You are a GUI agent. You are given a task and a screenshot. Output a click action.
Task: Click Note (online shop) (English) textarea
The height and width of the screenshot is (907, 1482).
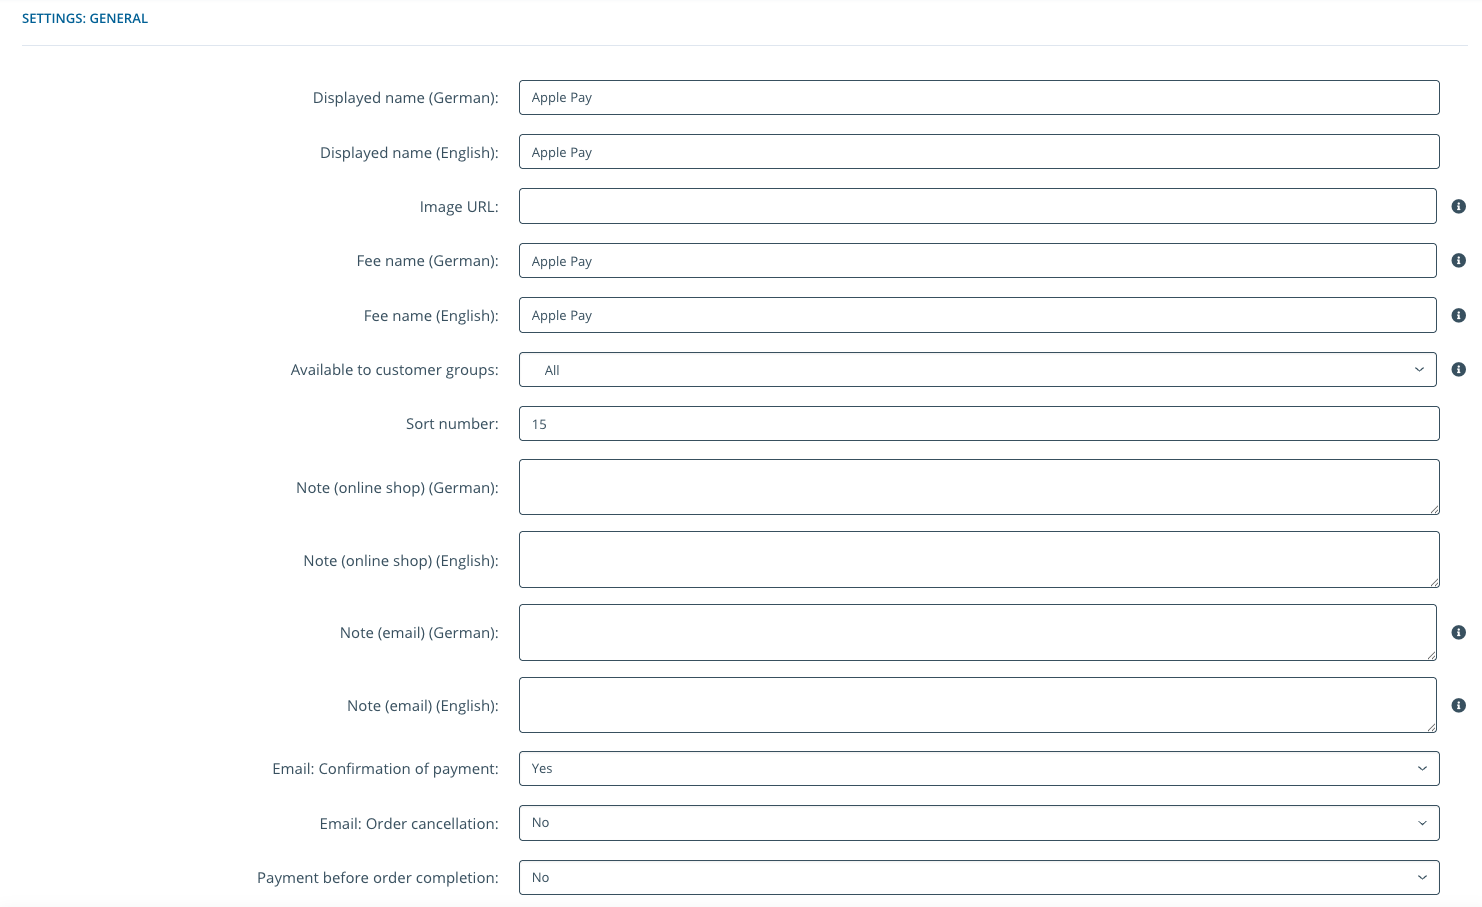coord(979,560)
